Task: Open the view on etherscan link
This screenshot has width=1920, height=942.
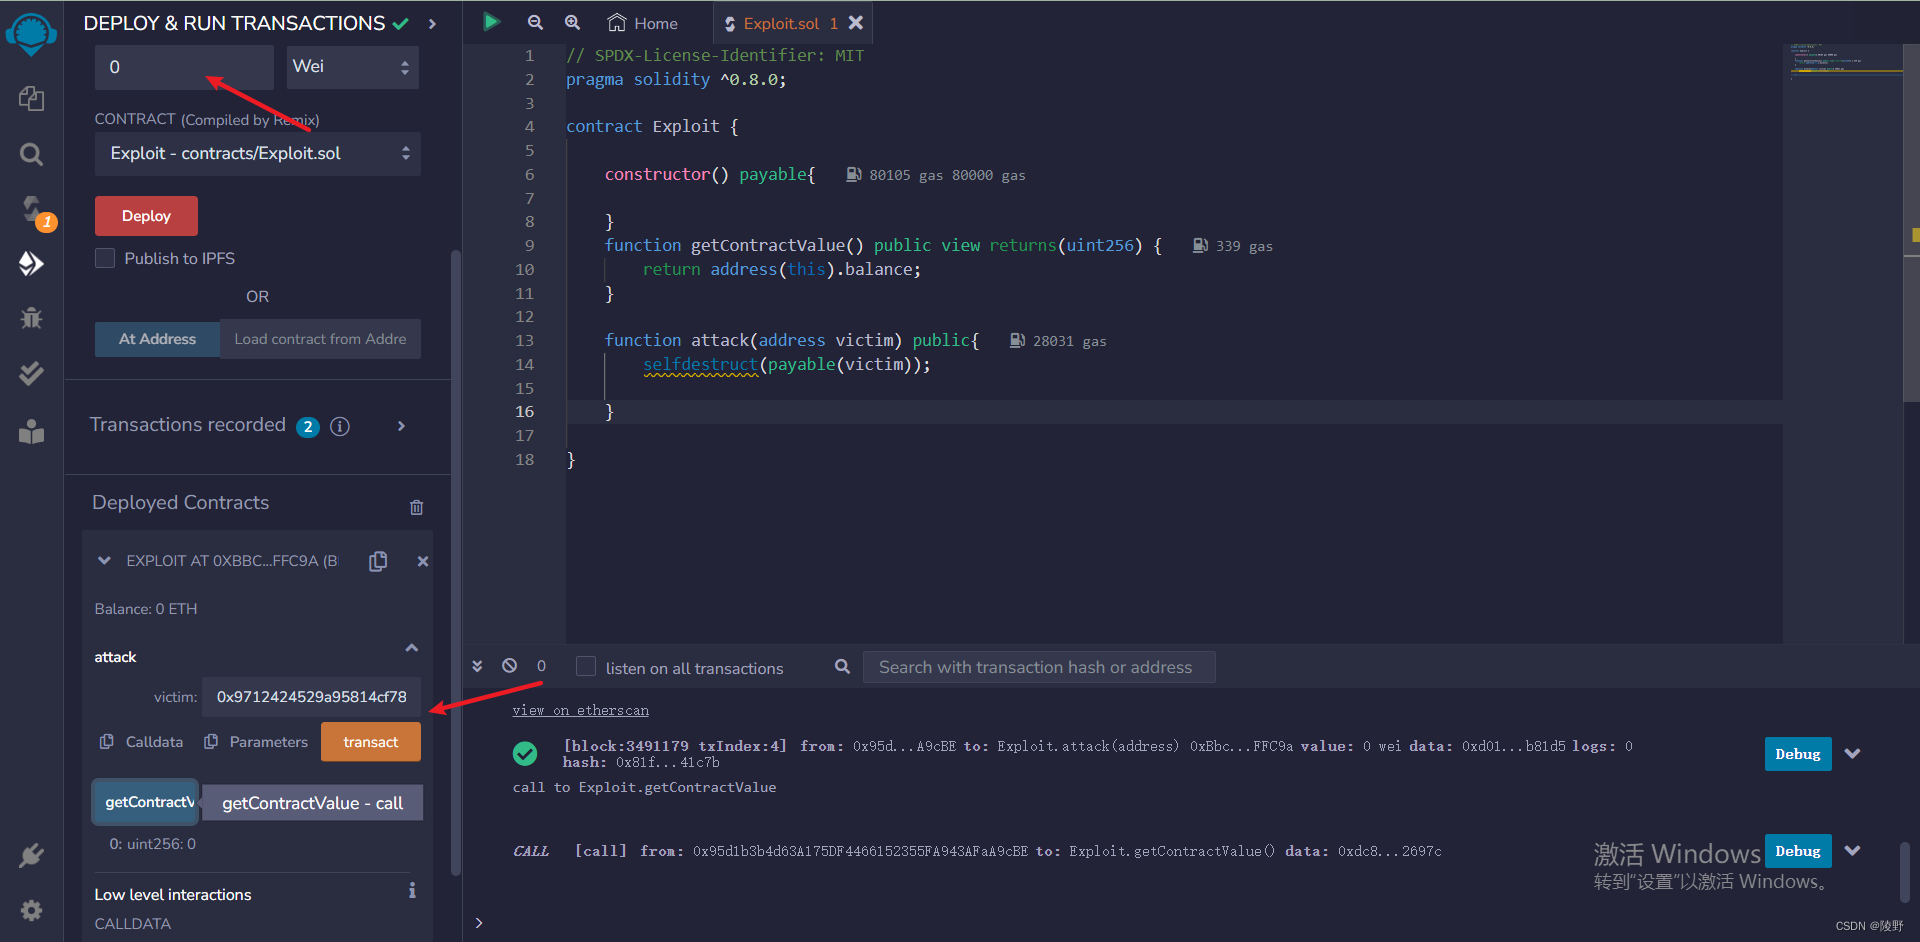Action: point(580,711)
